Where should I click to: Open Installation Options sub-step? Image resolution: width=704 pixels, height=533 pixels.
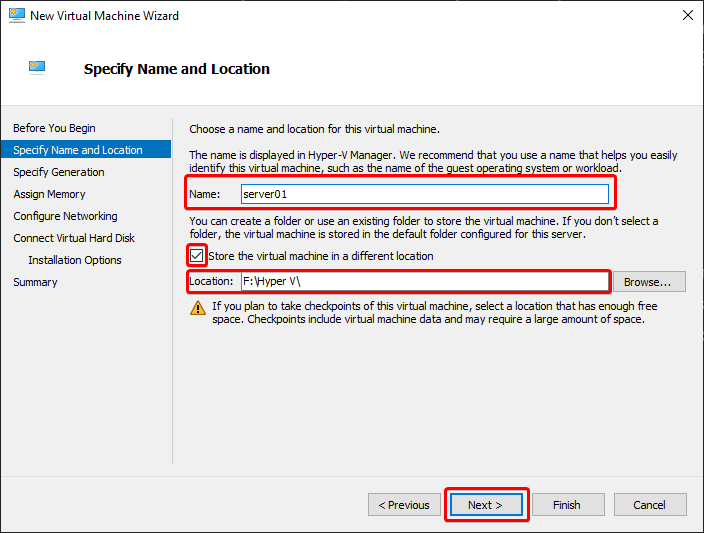coord(75,260)
